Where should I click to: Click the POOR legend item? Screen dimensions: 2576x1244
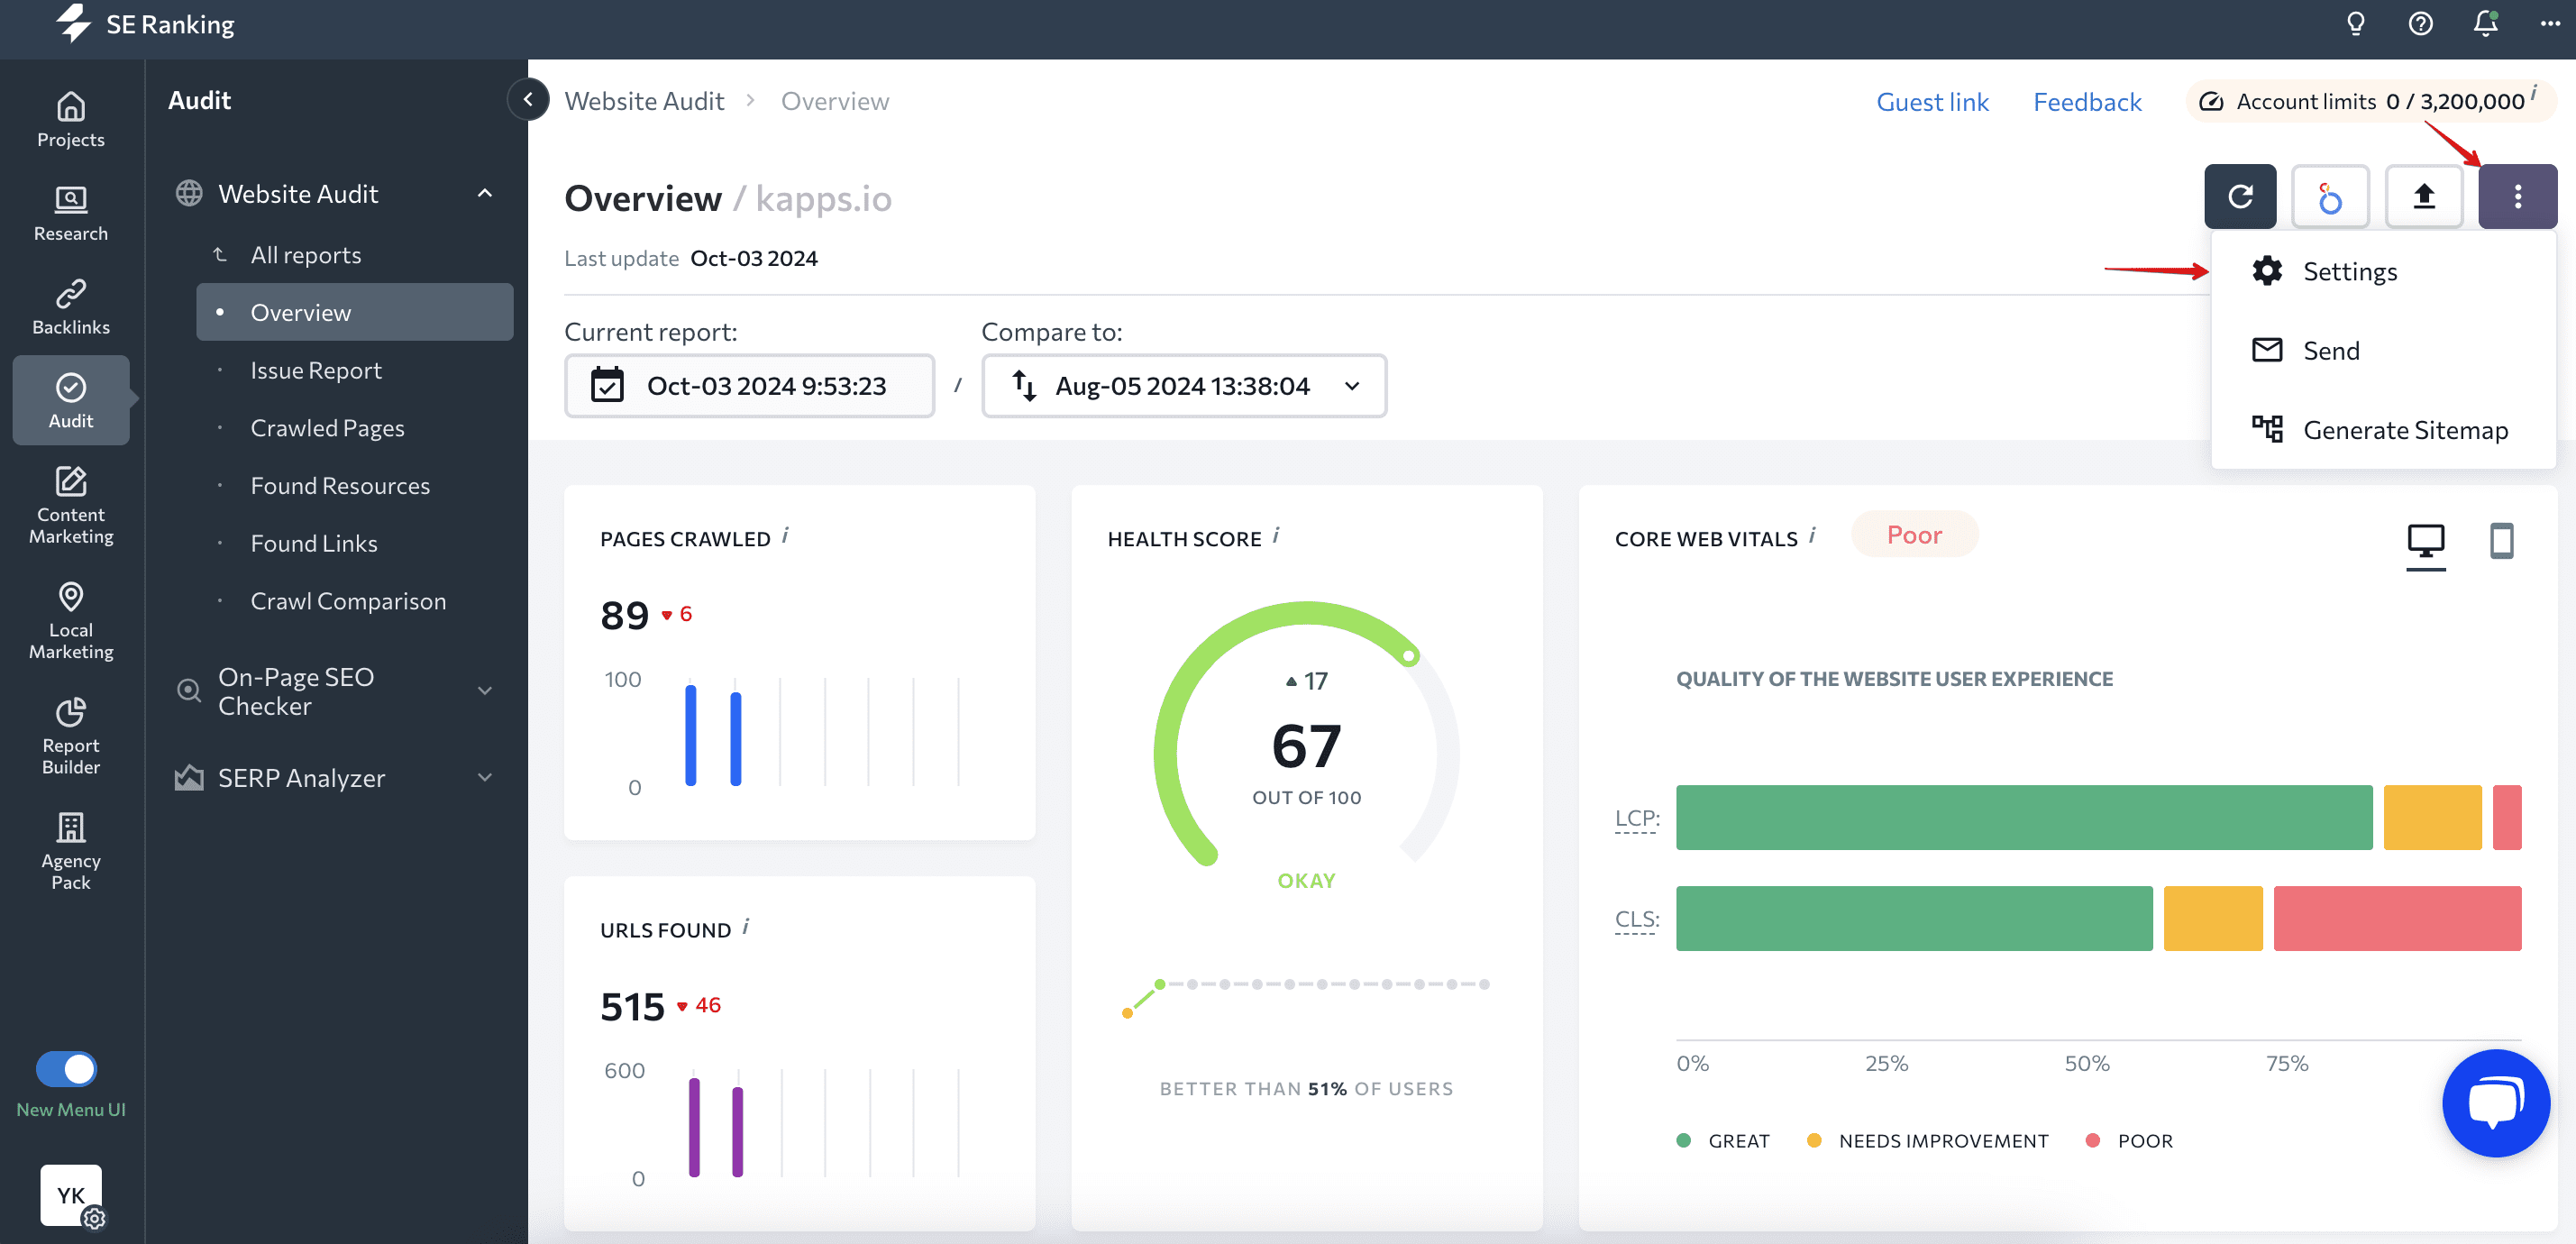2129,1140
